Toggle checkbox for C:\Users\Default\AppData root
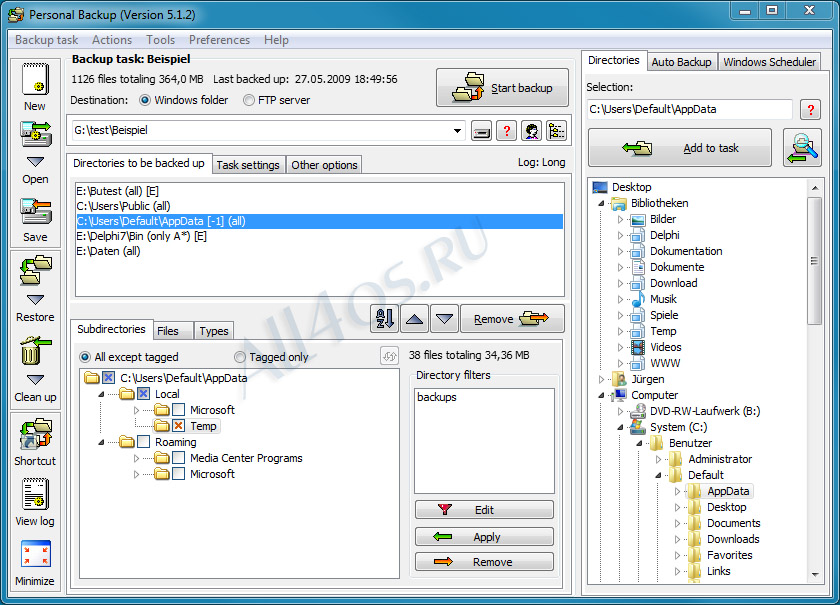Screen dimensions: 840x605 [108, 378]
